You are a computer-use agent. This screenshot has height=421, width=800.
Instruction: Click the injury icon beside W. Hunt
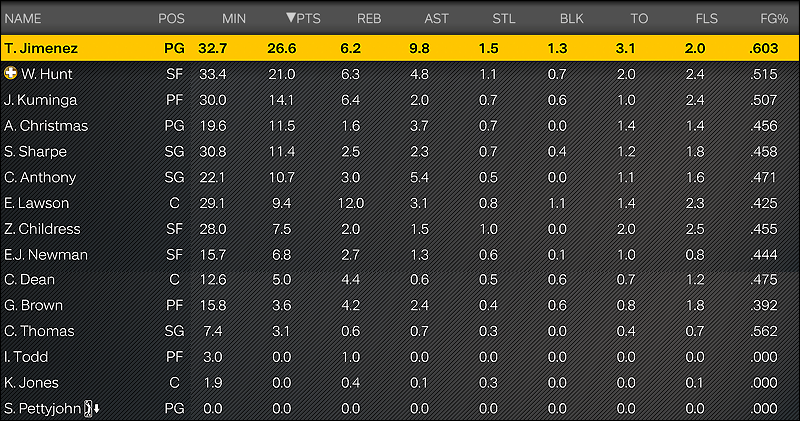(x=10, y=73)
